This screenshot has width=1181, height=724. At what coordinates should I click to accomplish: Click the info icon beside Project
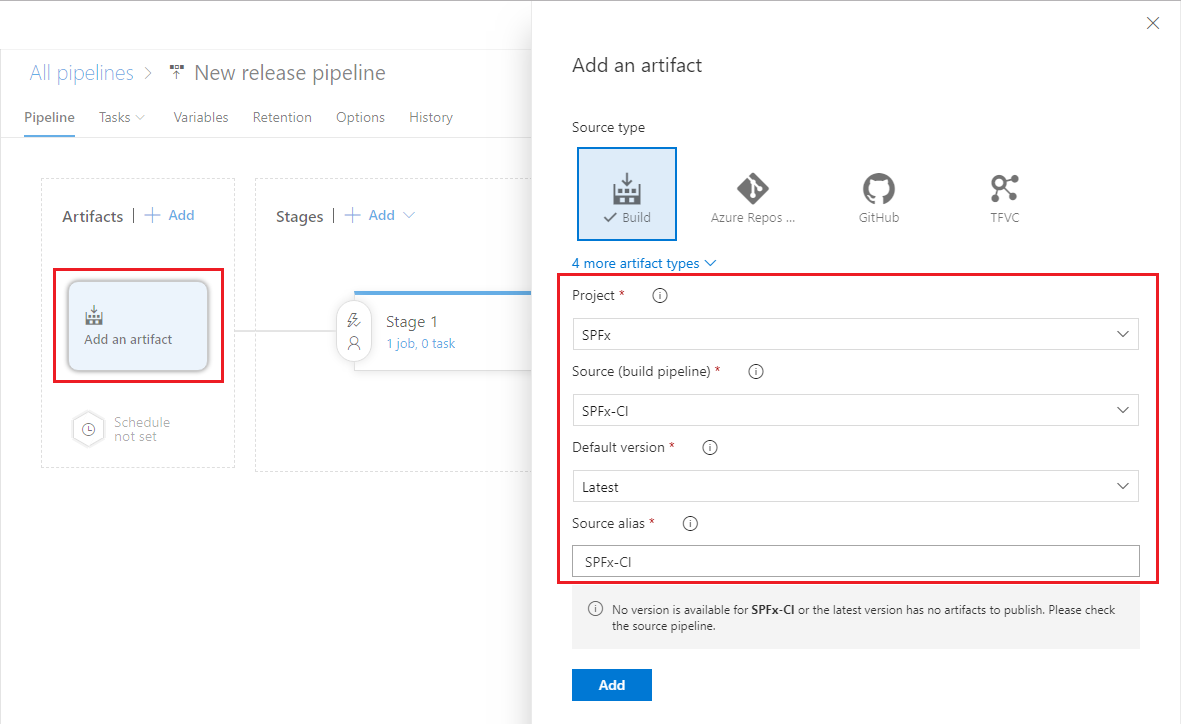tap(659, 296)
